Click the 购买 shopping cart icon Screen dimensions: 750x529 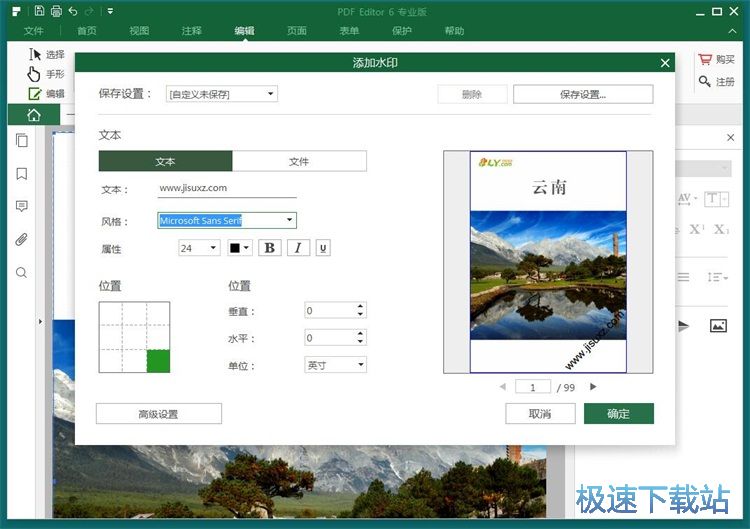coord(705,59)
